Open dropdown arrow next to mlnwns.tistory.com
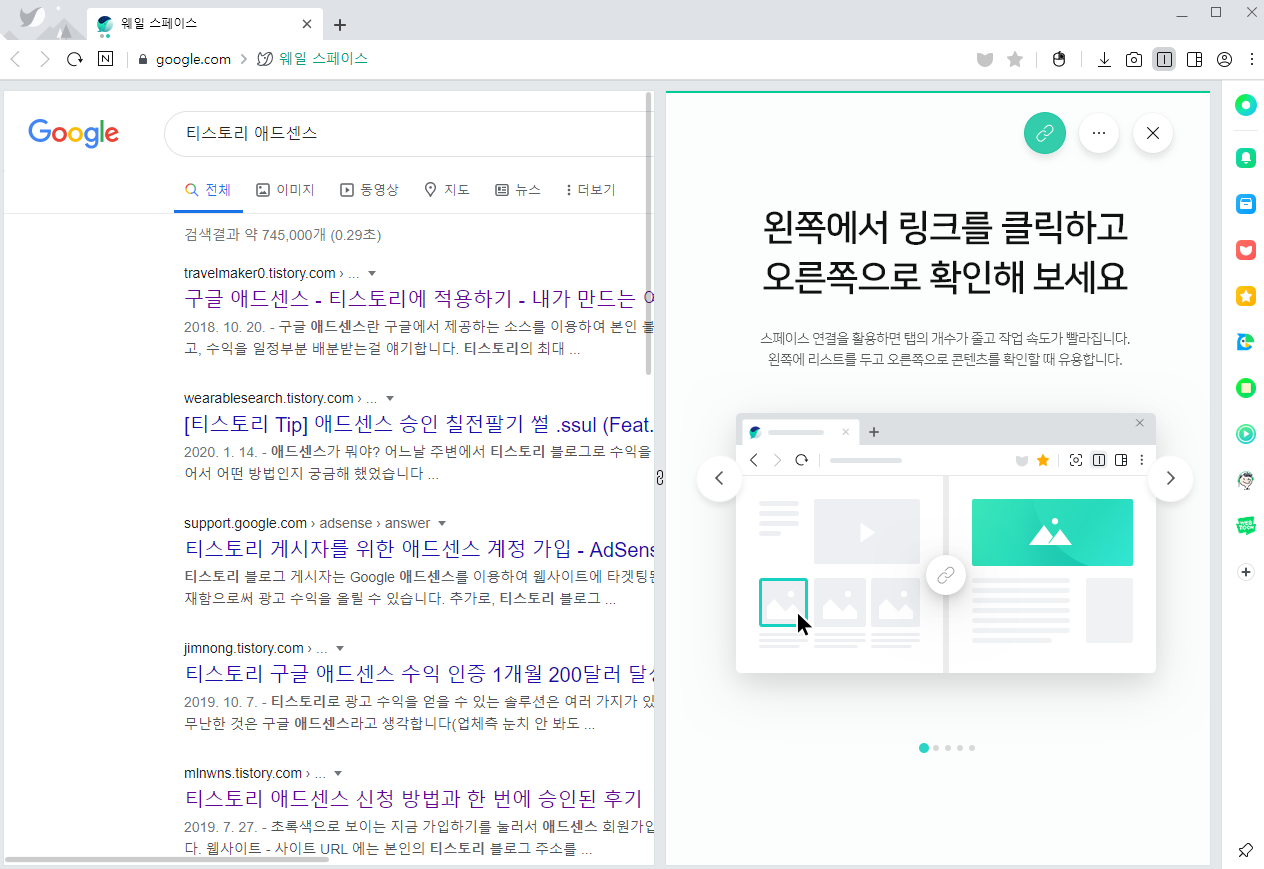This screenshot has height=869, width=1264. click(x=338, y=773)
